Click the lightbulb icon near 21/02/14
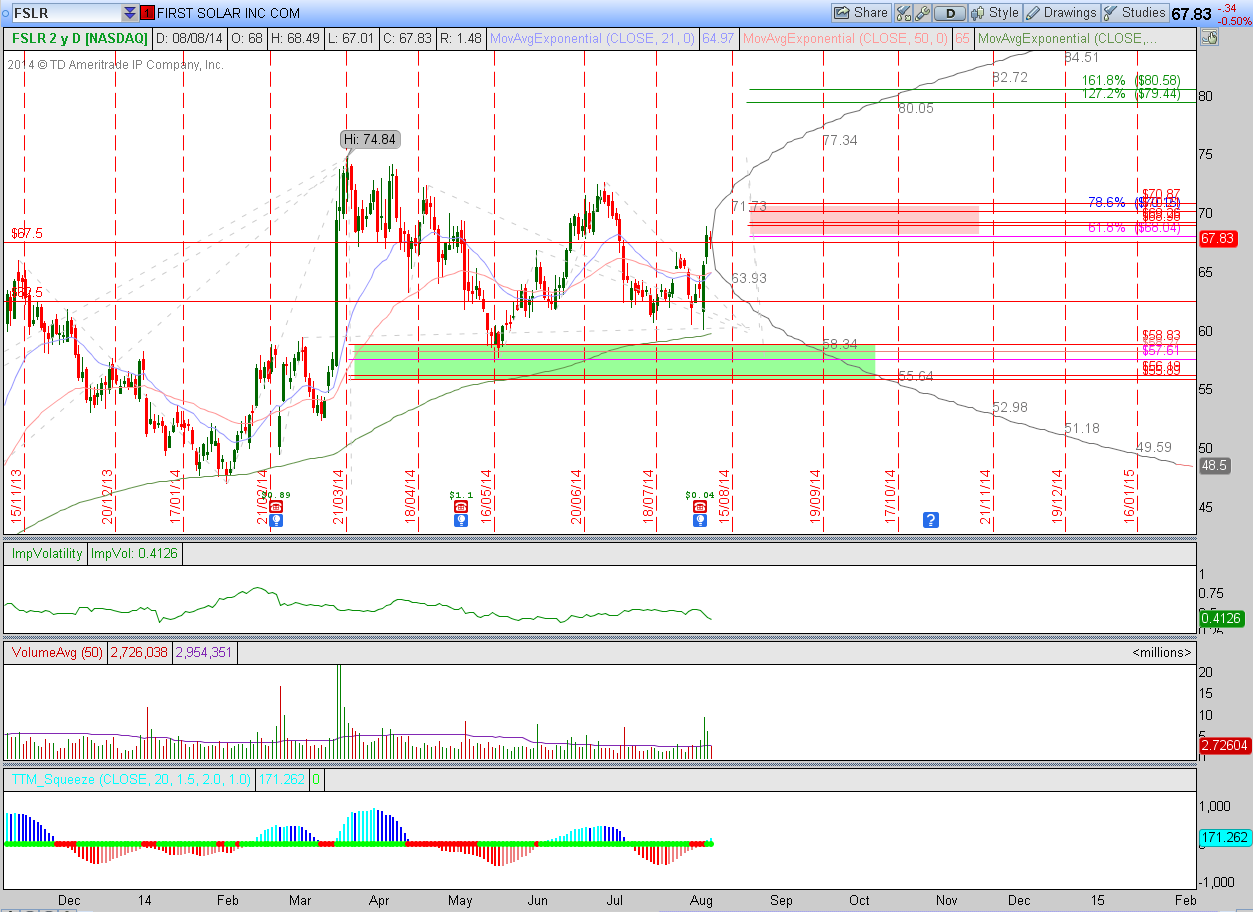 click(276, 520)
